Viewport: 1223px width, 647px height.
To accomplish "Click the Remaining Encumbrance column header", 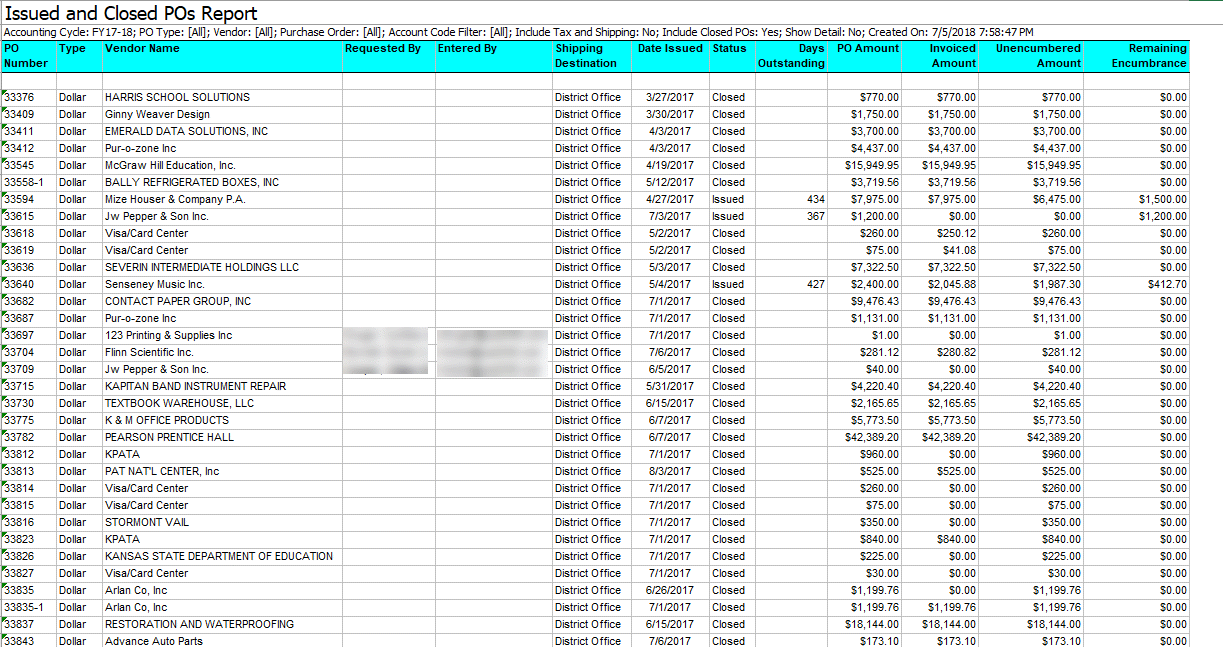I will point(1137,56).
